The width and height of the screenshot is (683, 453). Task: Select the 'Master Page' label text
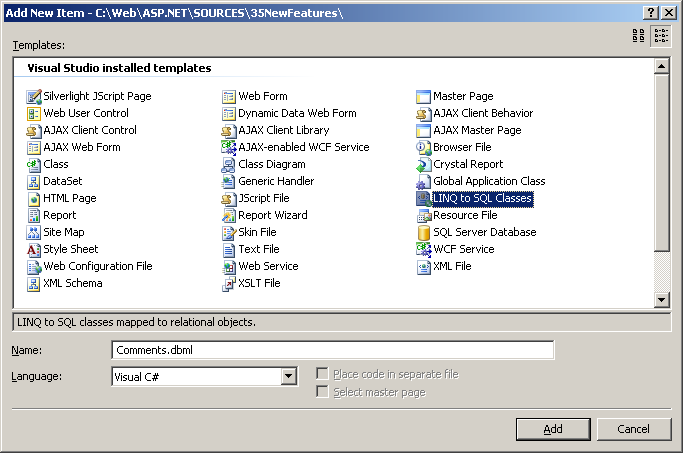tap(463, 96)
